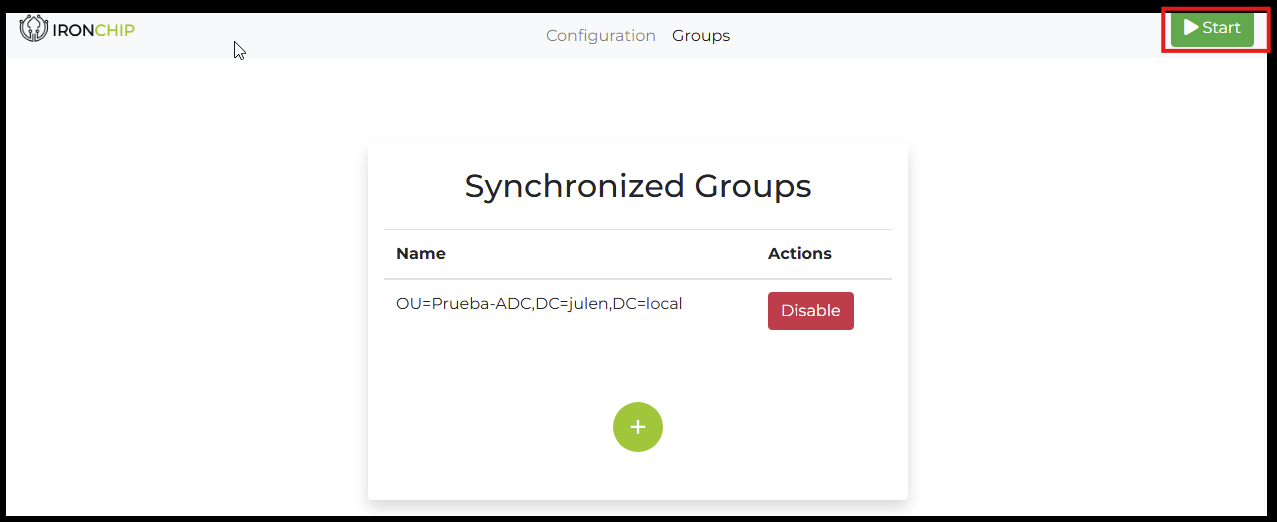1277x522 pixels.
Task: Open the Configuration tab
Action: (600, 36)
